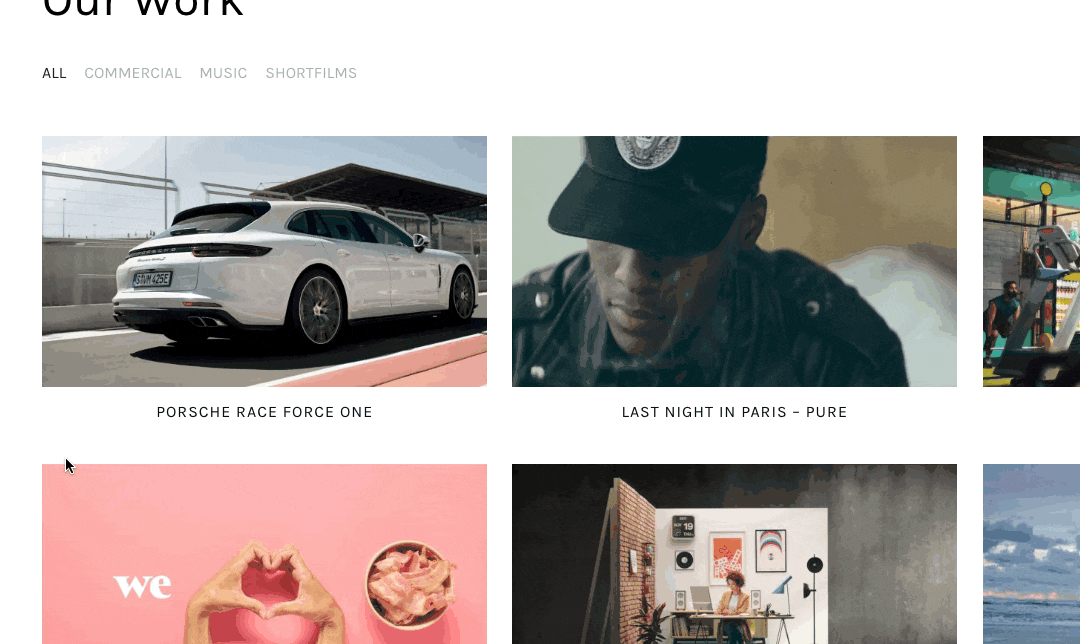Open the pink 'we' heart hands thumbnail

click(264, 554)
